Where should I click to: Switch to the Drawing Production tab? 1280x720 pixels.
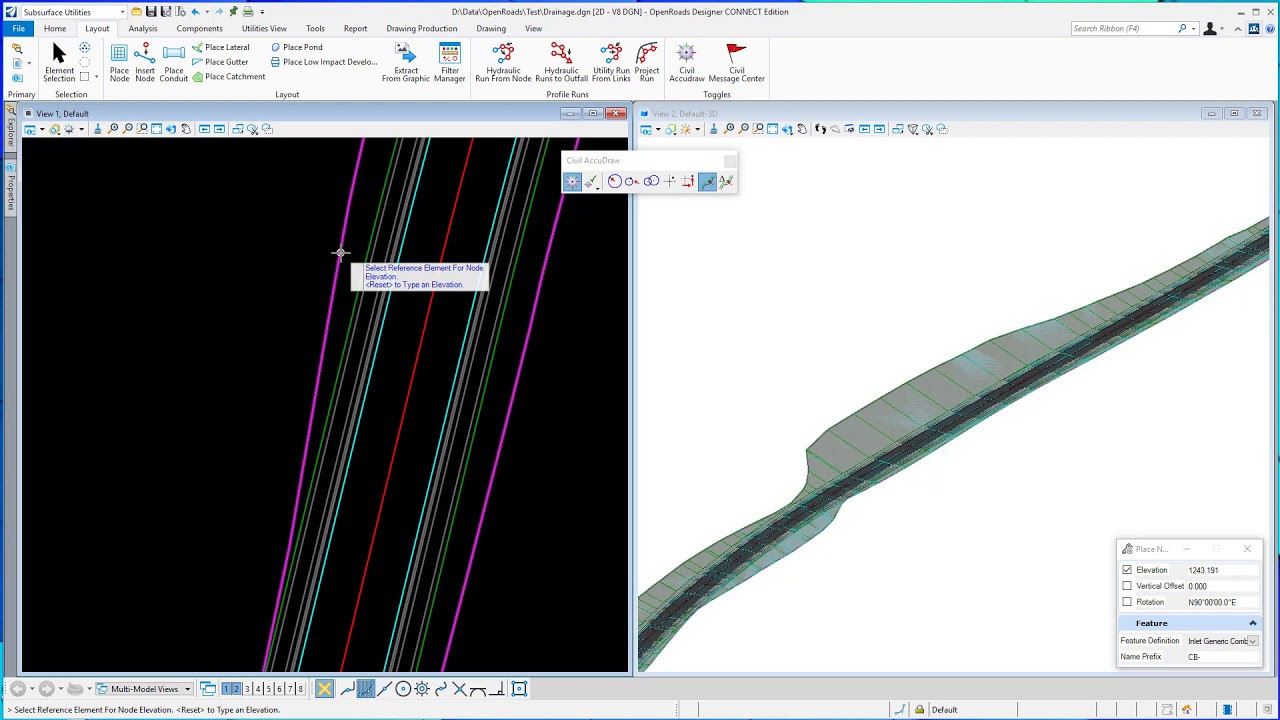[x=422, y=28]
